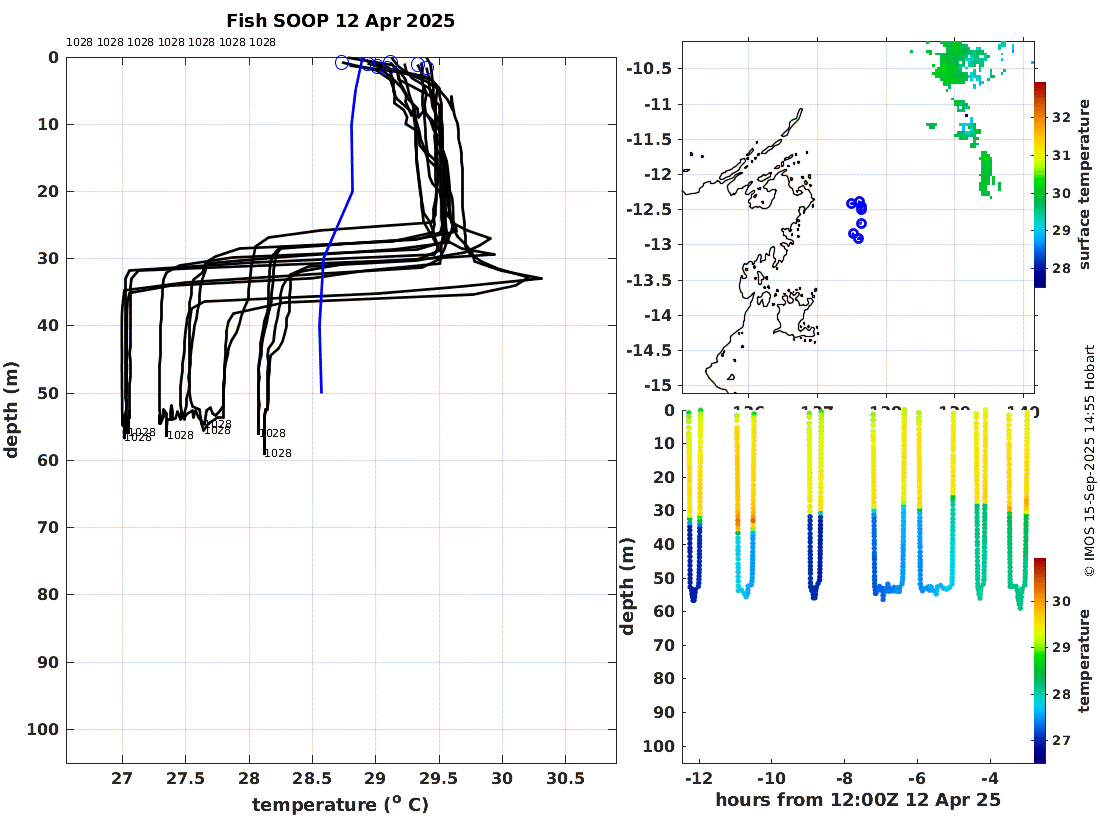Image resolution: width=1100 pixels, height=820 pixels.
Task: Click the large green SST patch near -10.5 latitude
Action: pyautogui.click(x=955, y=65)
